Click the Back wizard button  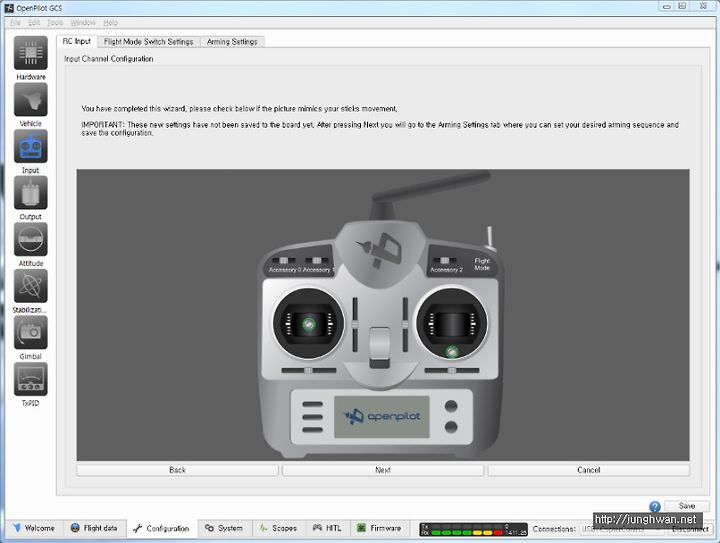click(x=177, y=470)
